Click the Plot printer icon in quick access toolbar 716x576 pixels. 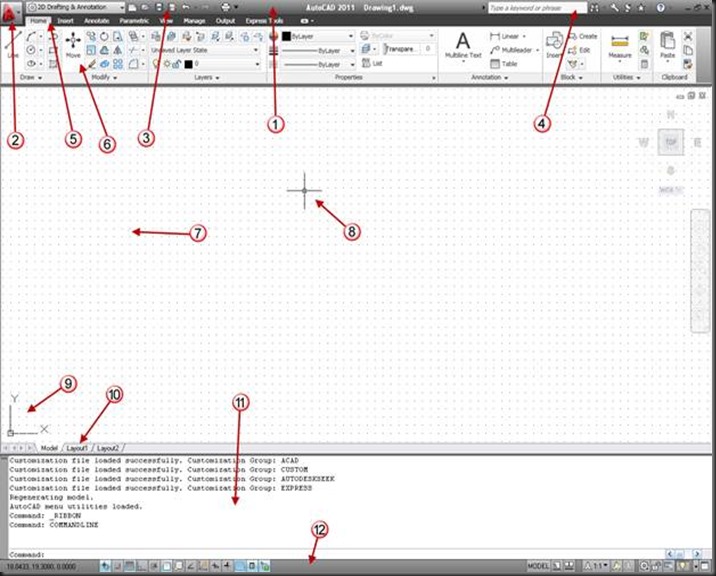click(x=226, y=7)
